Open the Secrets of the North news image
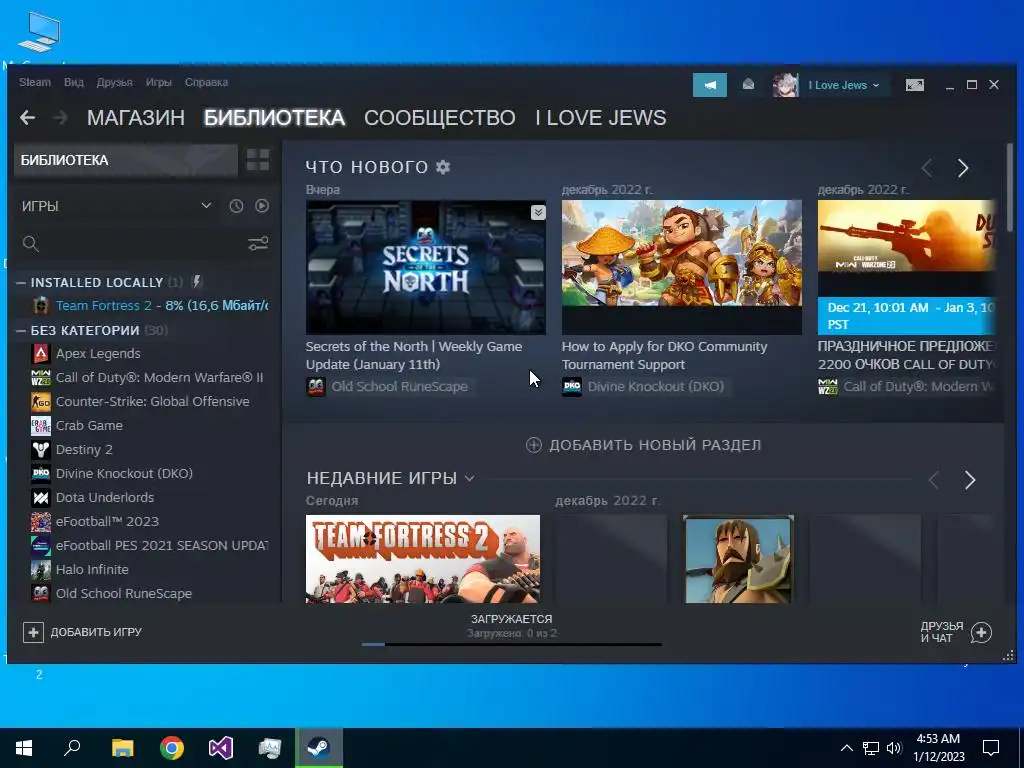Image resolution: width=1024 pixels, height=768 pixels. pyautogui.click(x=426, y=267)
